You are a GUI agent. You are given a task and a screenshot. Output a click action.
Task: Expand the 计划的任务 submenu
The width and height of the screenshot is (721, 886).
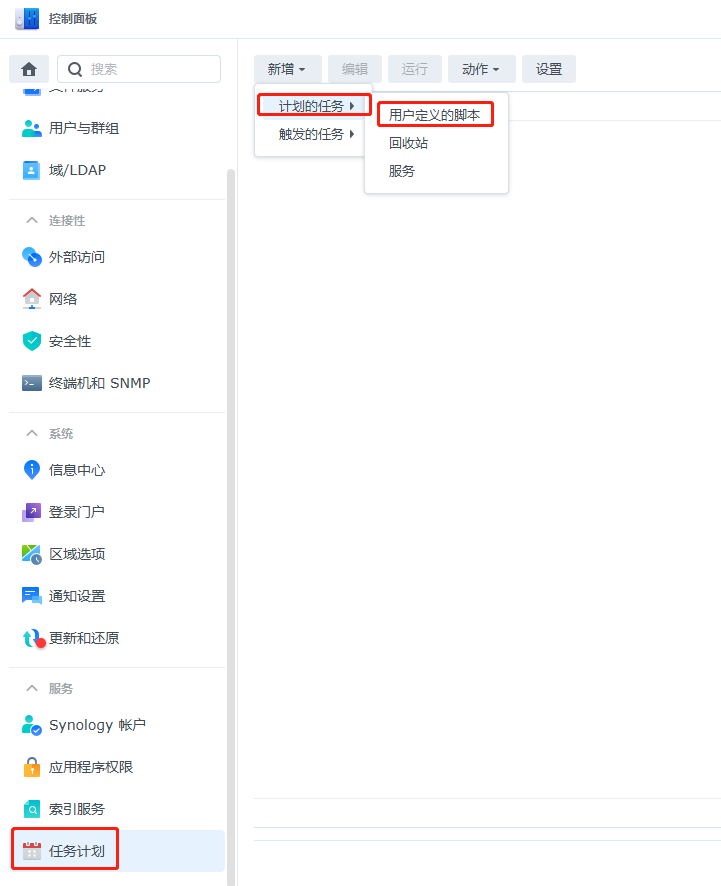(315, 106)
